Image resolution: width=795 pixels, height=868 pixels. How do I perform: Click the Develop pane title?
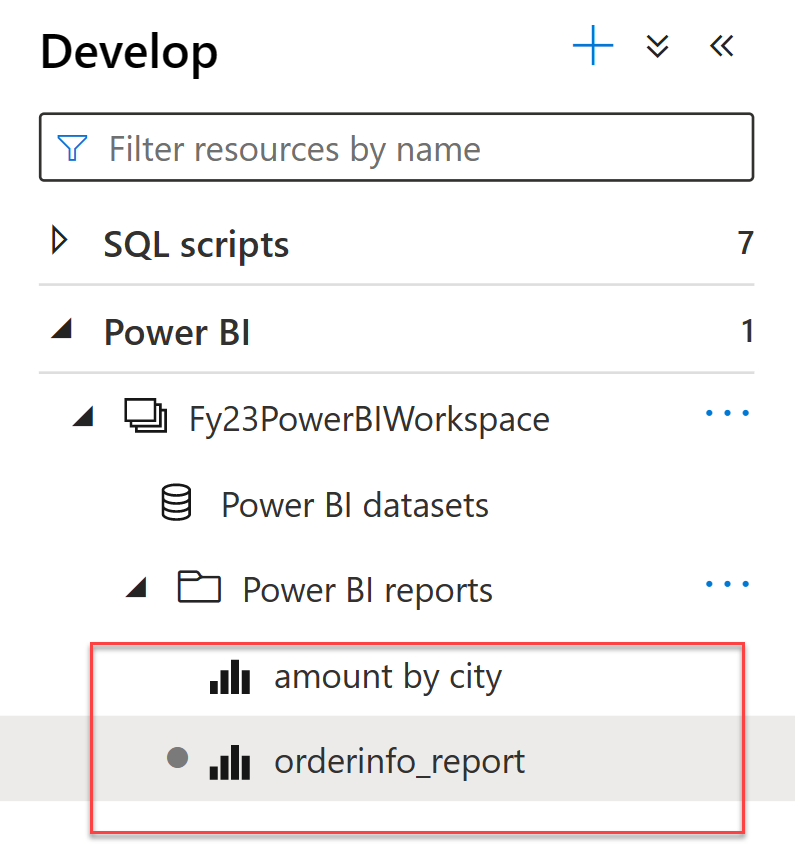click(129, 52)
